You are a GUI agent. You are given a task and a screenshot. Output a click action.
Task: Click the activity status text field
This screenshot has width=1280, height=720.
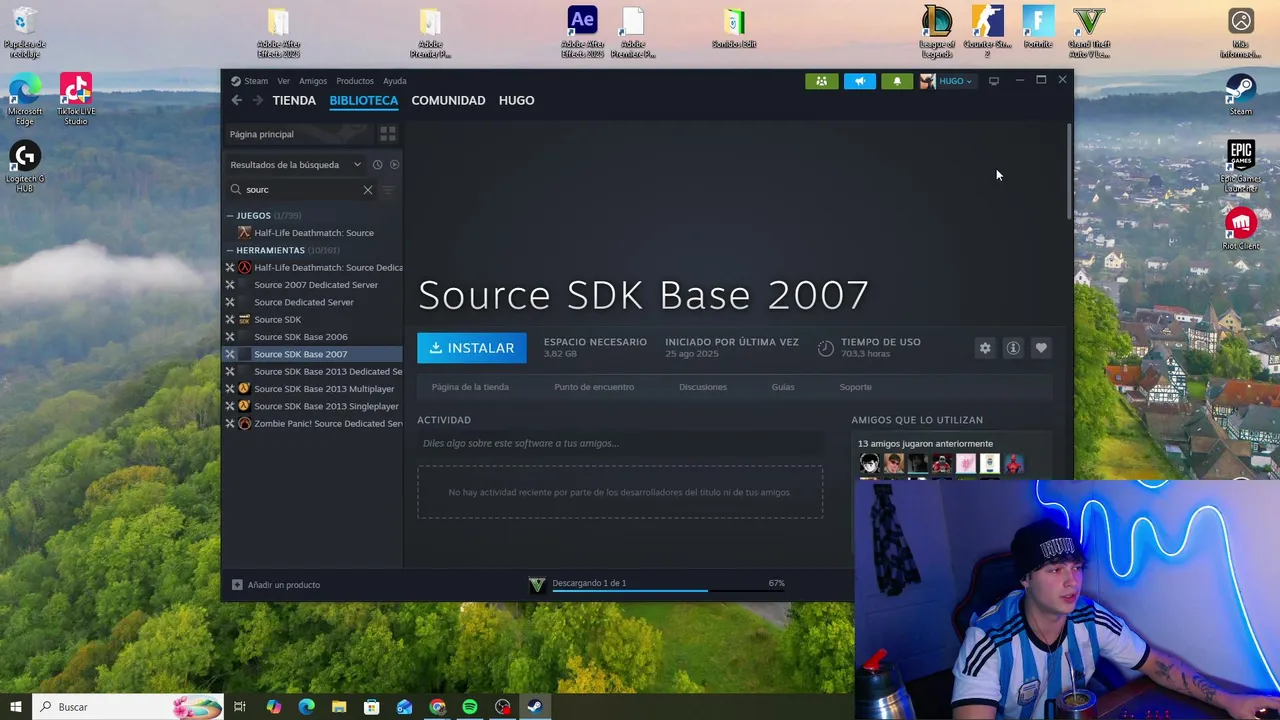(x=620, y=443)
